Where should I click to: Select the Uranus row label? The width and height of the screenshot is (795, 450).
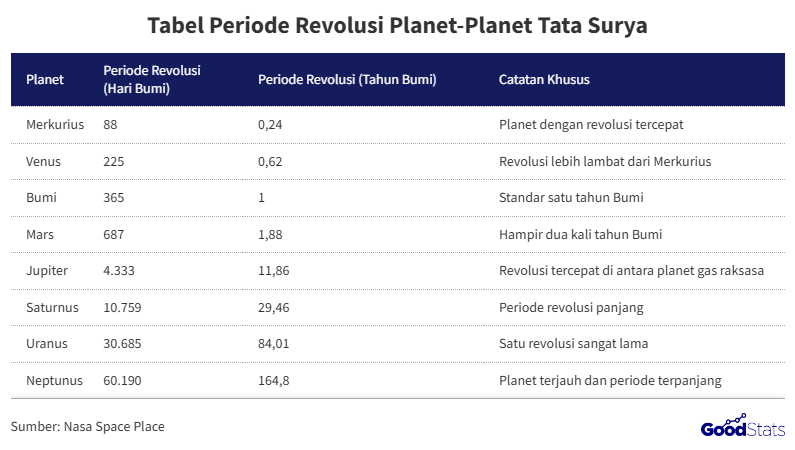48,344
